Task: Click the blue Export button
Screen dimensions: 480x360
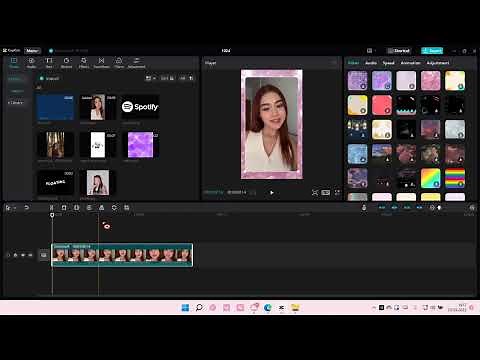Action: tap(432, 51)
